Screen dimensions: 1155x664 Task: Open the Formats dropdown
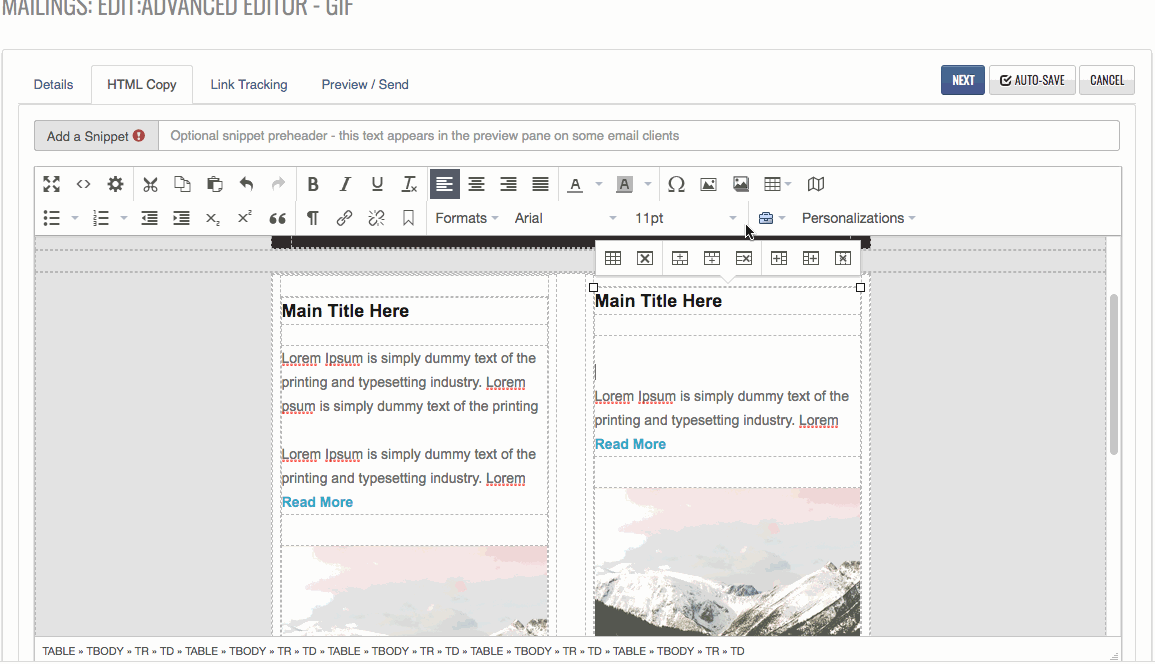[x=466, y=218]
